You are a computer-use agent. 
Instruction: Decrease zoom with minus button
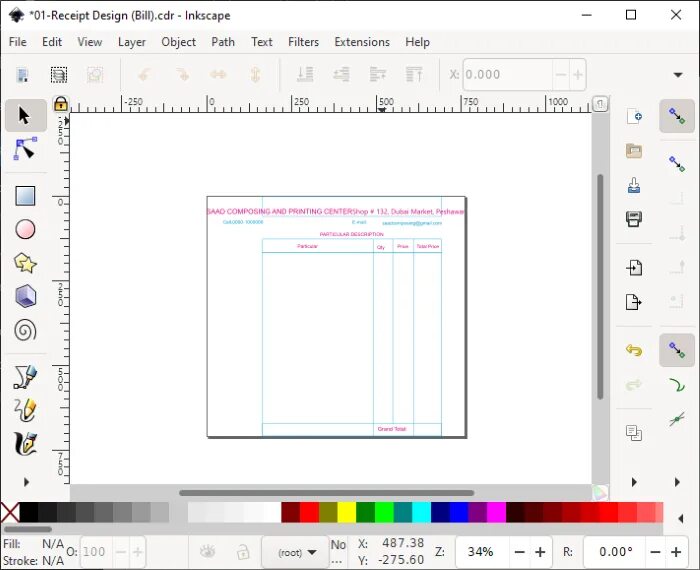(x=520, y=552)
